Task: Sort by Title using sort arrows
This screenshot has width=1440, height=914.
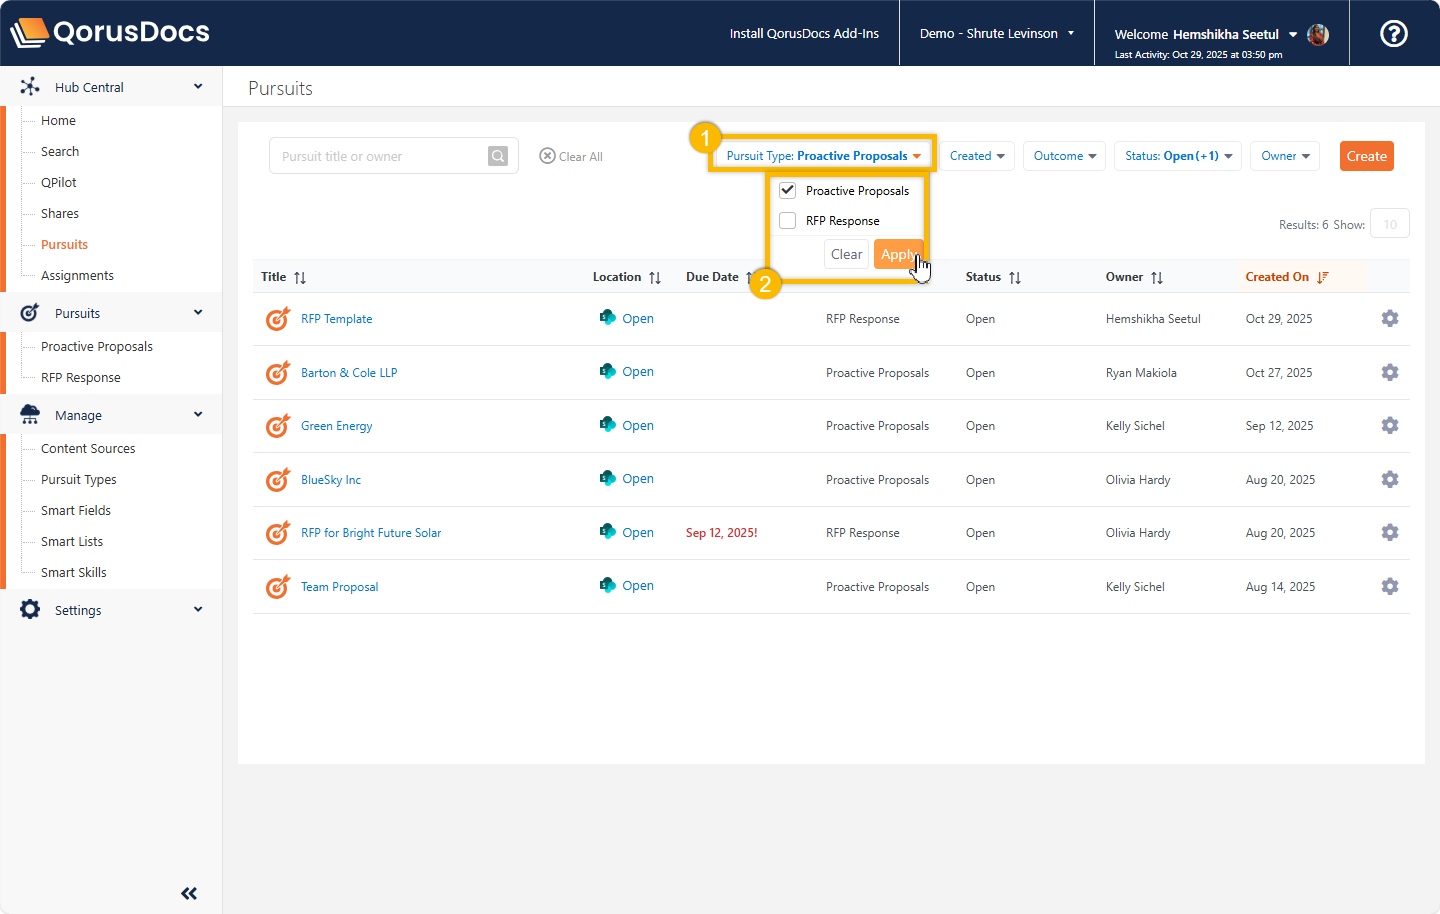Action: 300,278
